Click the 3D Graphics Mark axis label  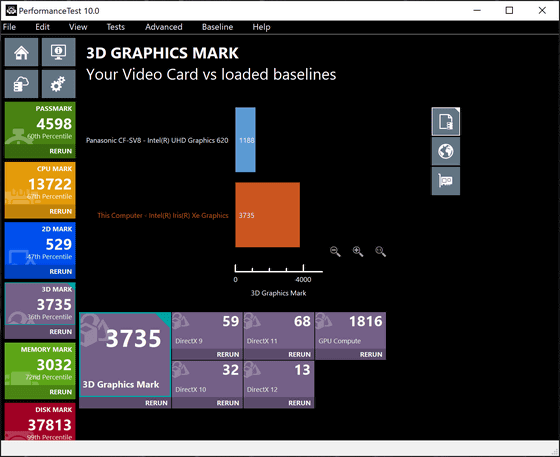278,293
